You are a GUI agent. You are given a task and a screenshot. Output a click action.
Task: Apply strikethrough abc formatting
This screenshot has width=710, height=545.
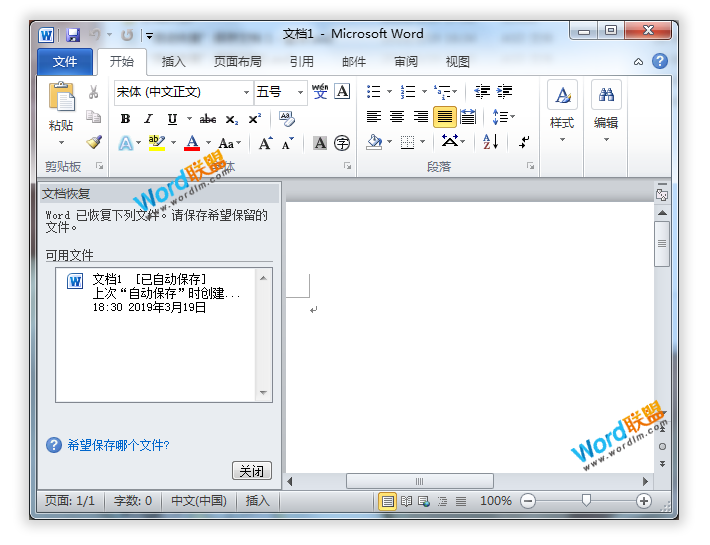[x=208, y=119]
